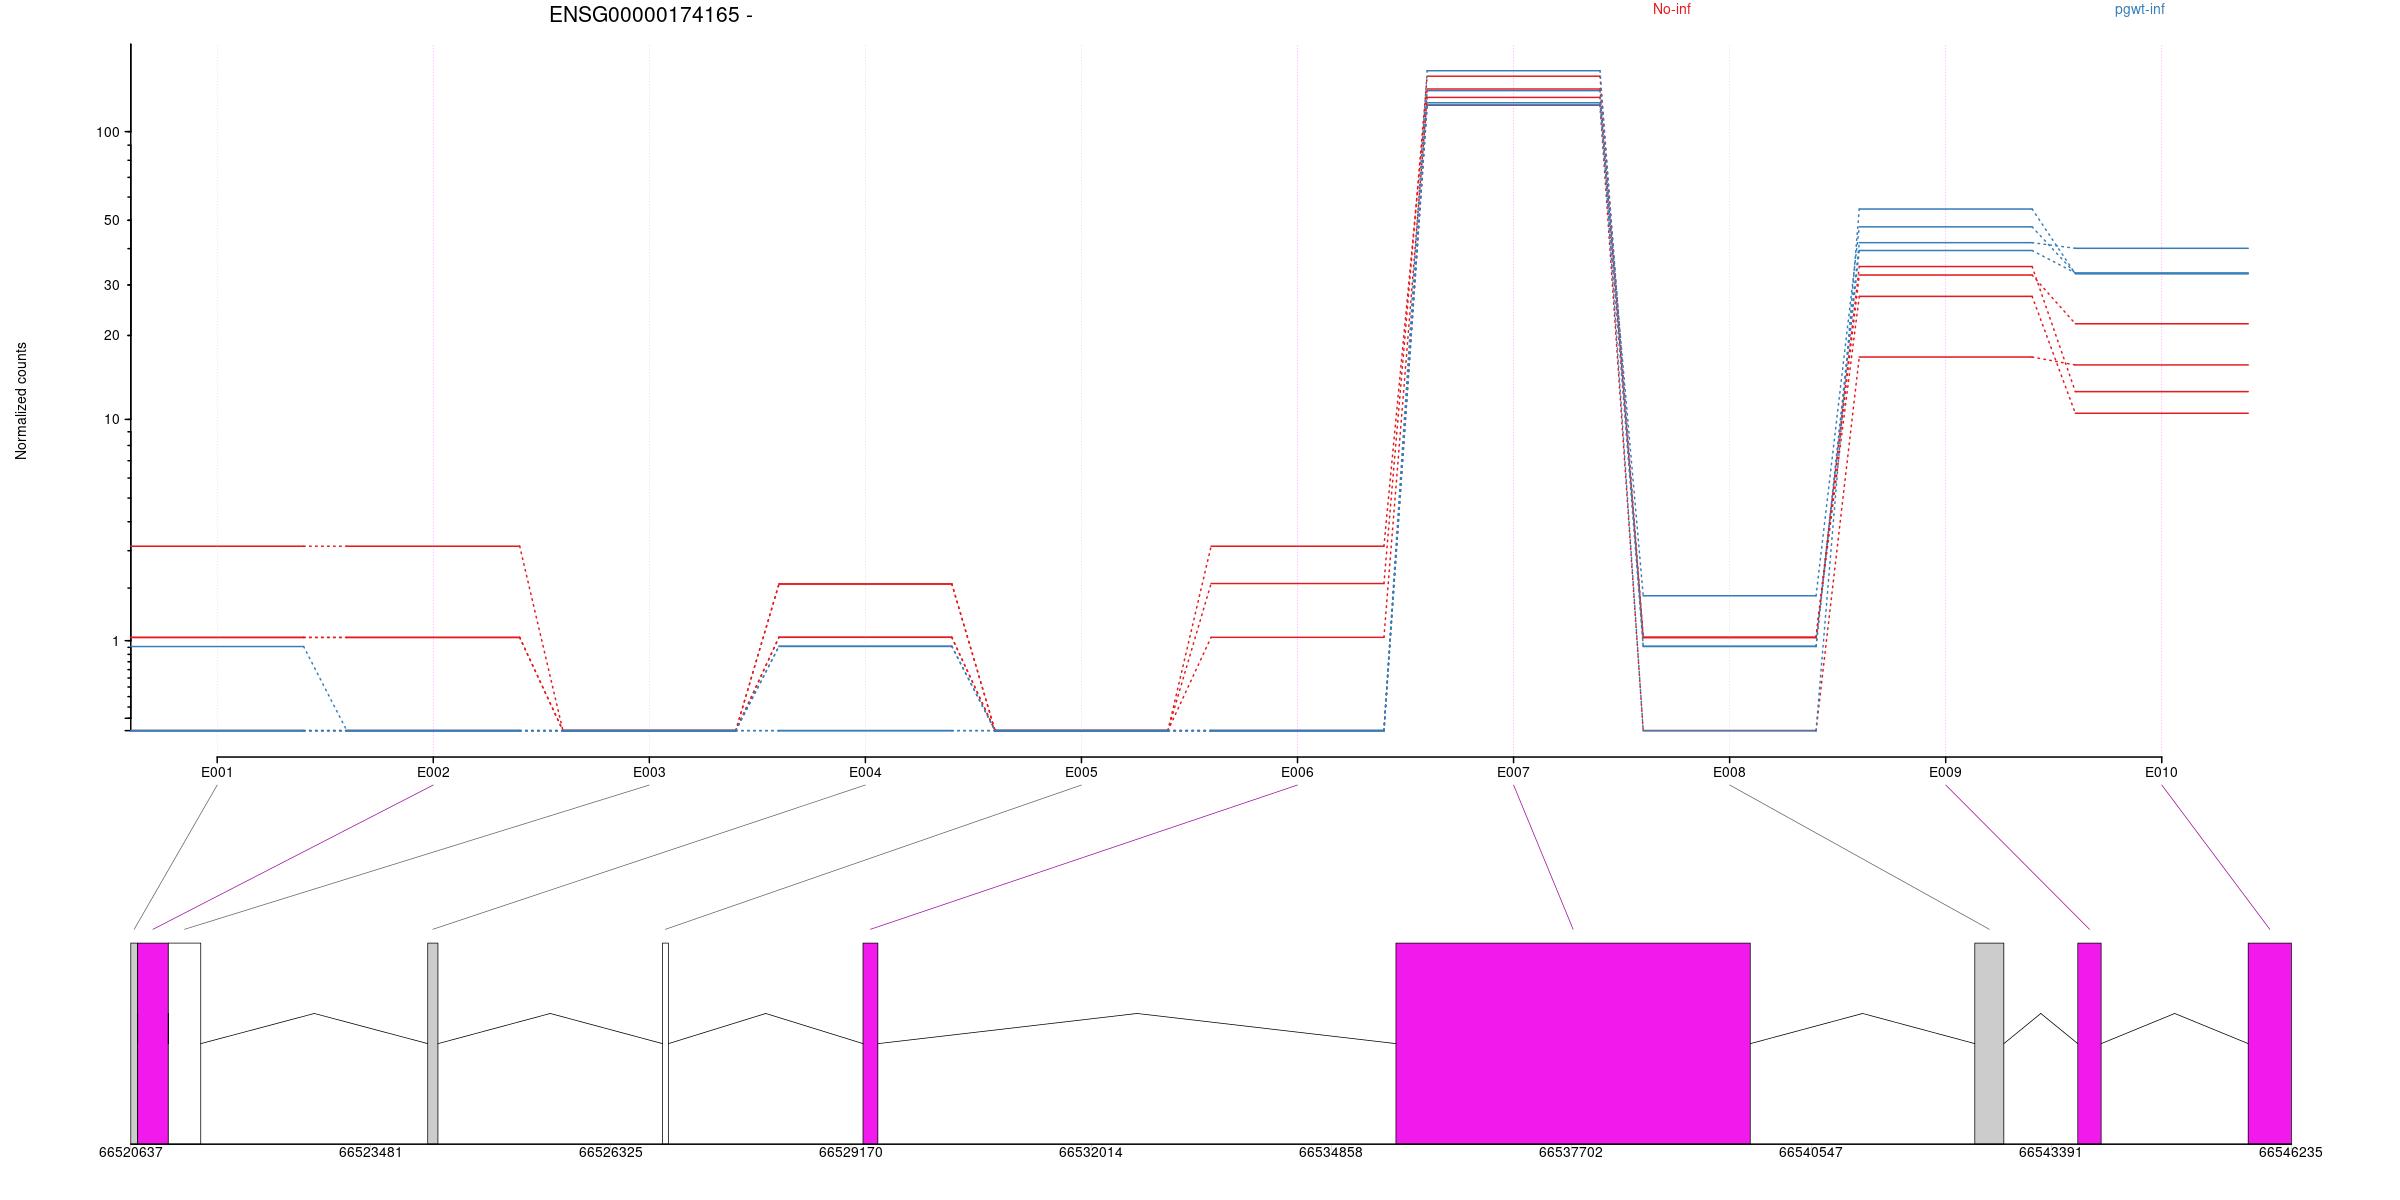The height and width of the screenshot is (1200, 2400).
Task: Click exon label E003
Action: 649,772
